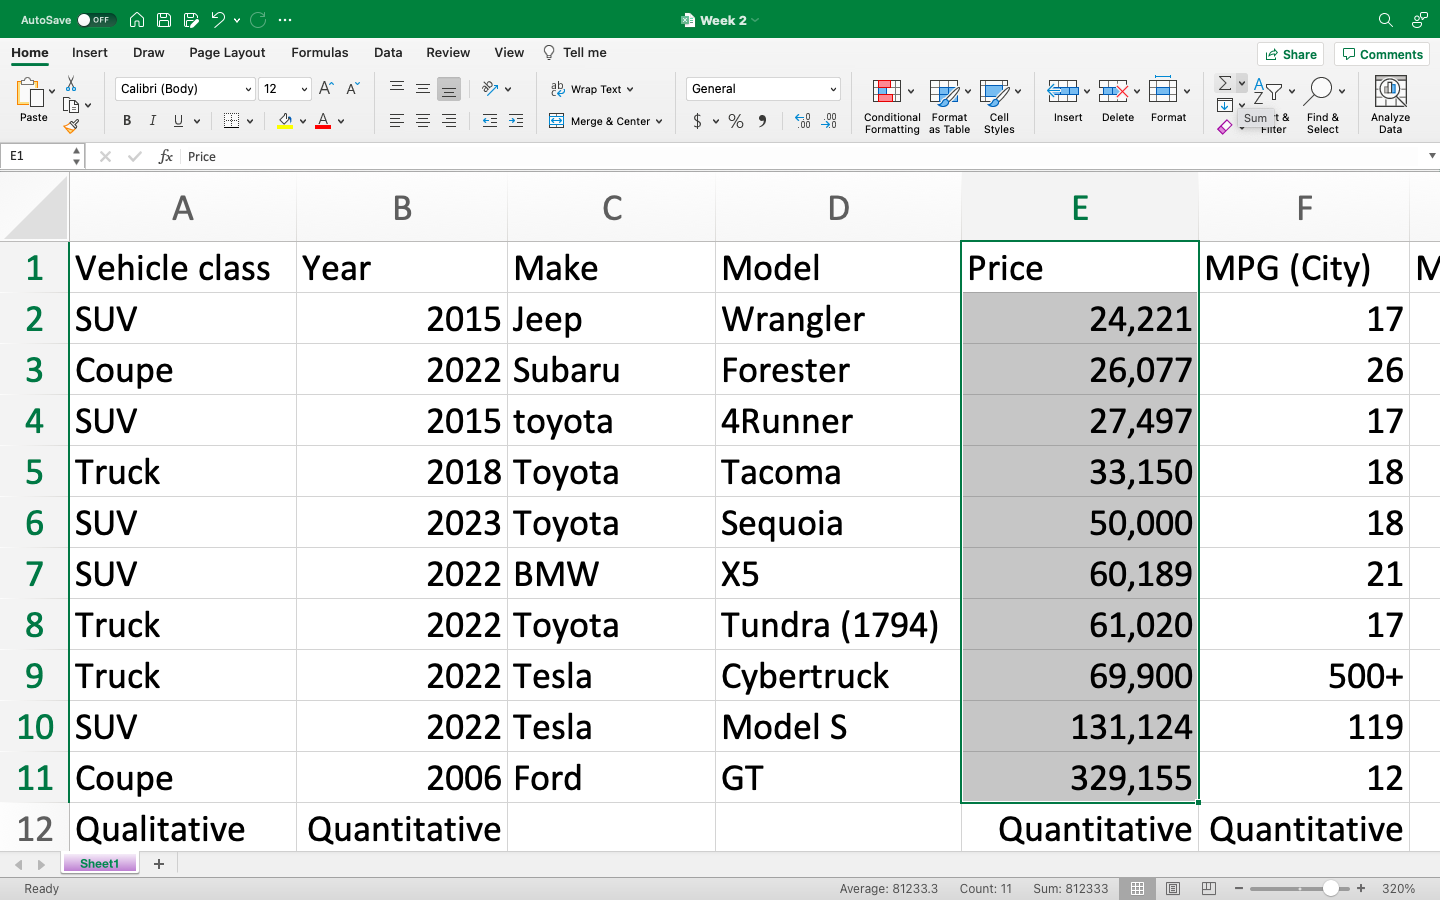Toggle Wrap Text for the selection

[591, 88]
